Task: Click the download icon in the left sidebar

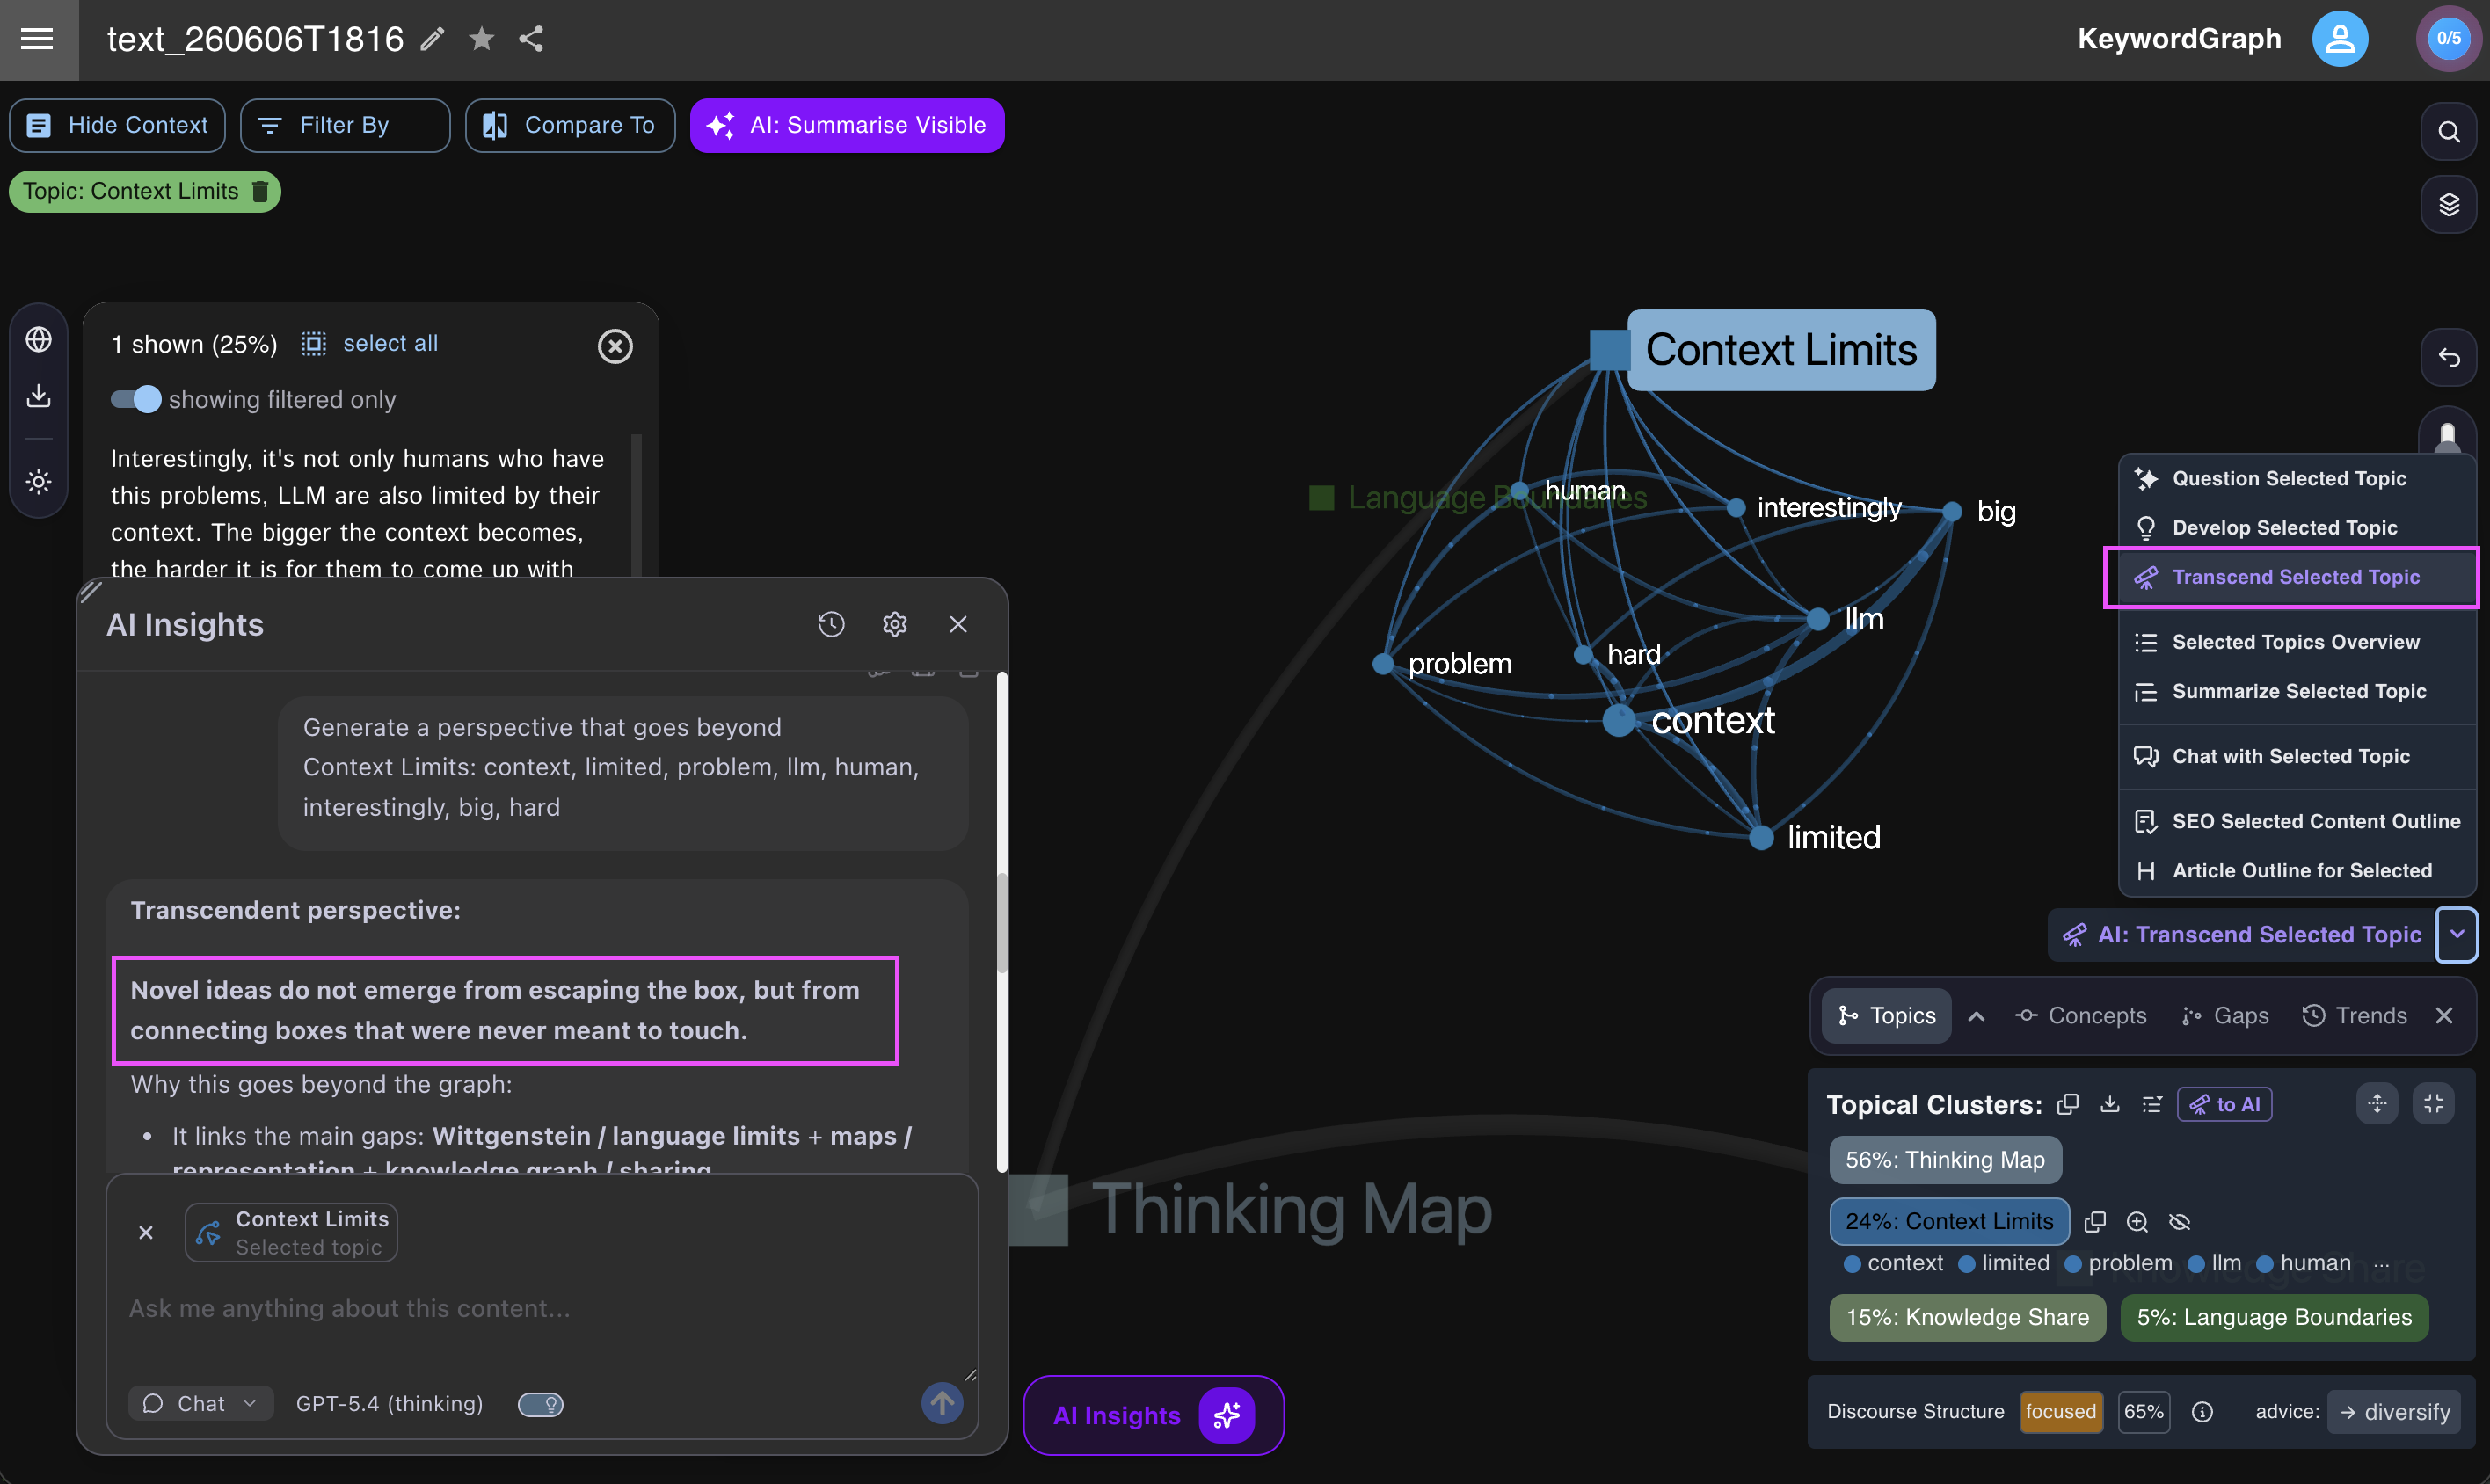Action: (x=39, y=396)
